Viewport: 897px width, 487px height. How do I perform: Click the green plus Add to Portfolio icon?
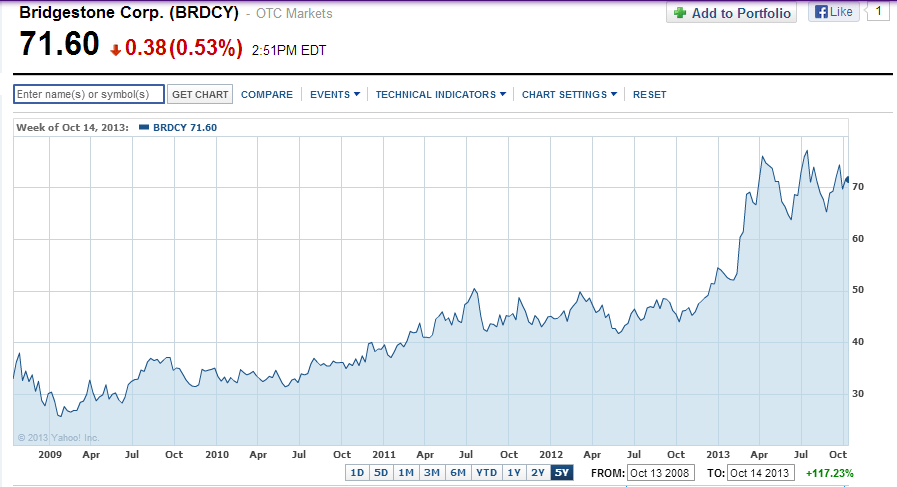click(x=680, y=13)
